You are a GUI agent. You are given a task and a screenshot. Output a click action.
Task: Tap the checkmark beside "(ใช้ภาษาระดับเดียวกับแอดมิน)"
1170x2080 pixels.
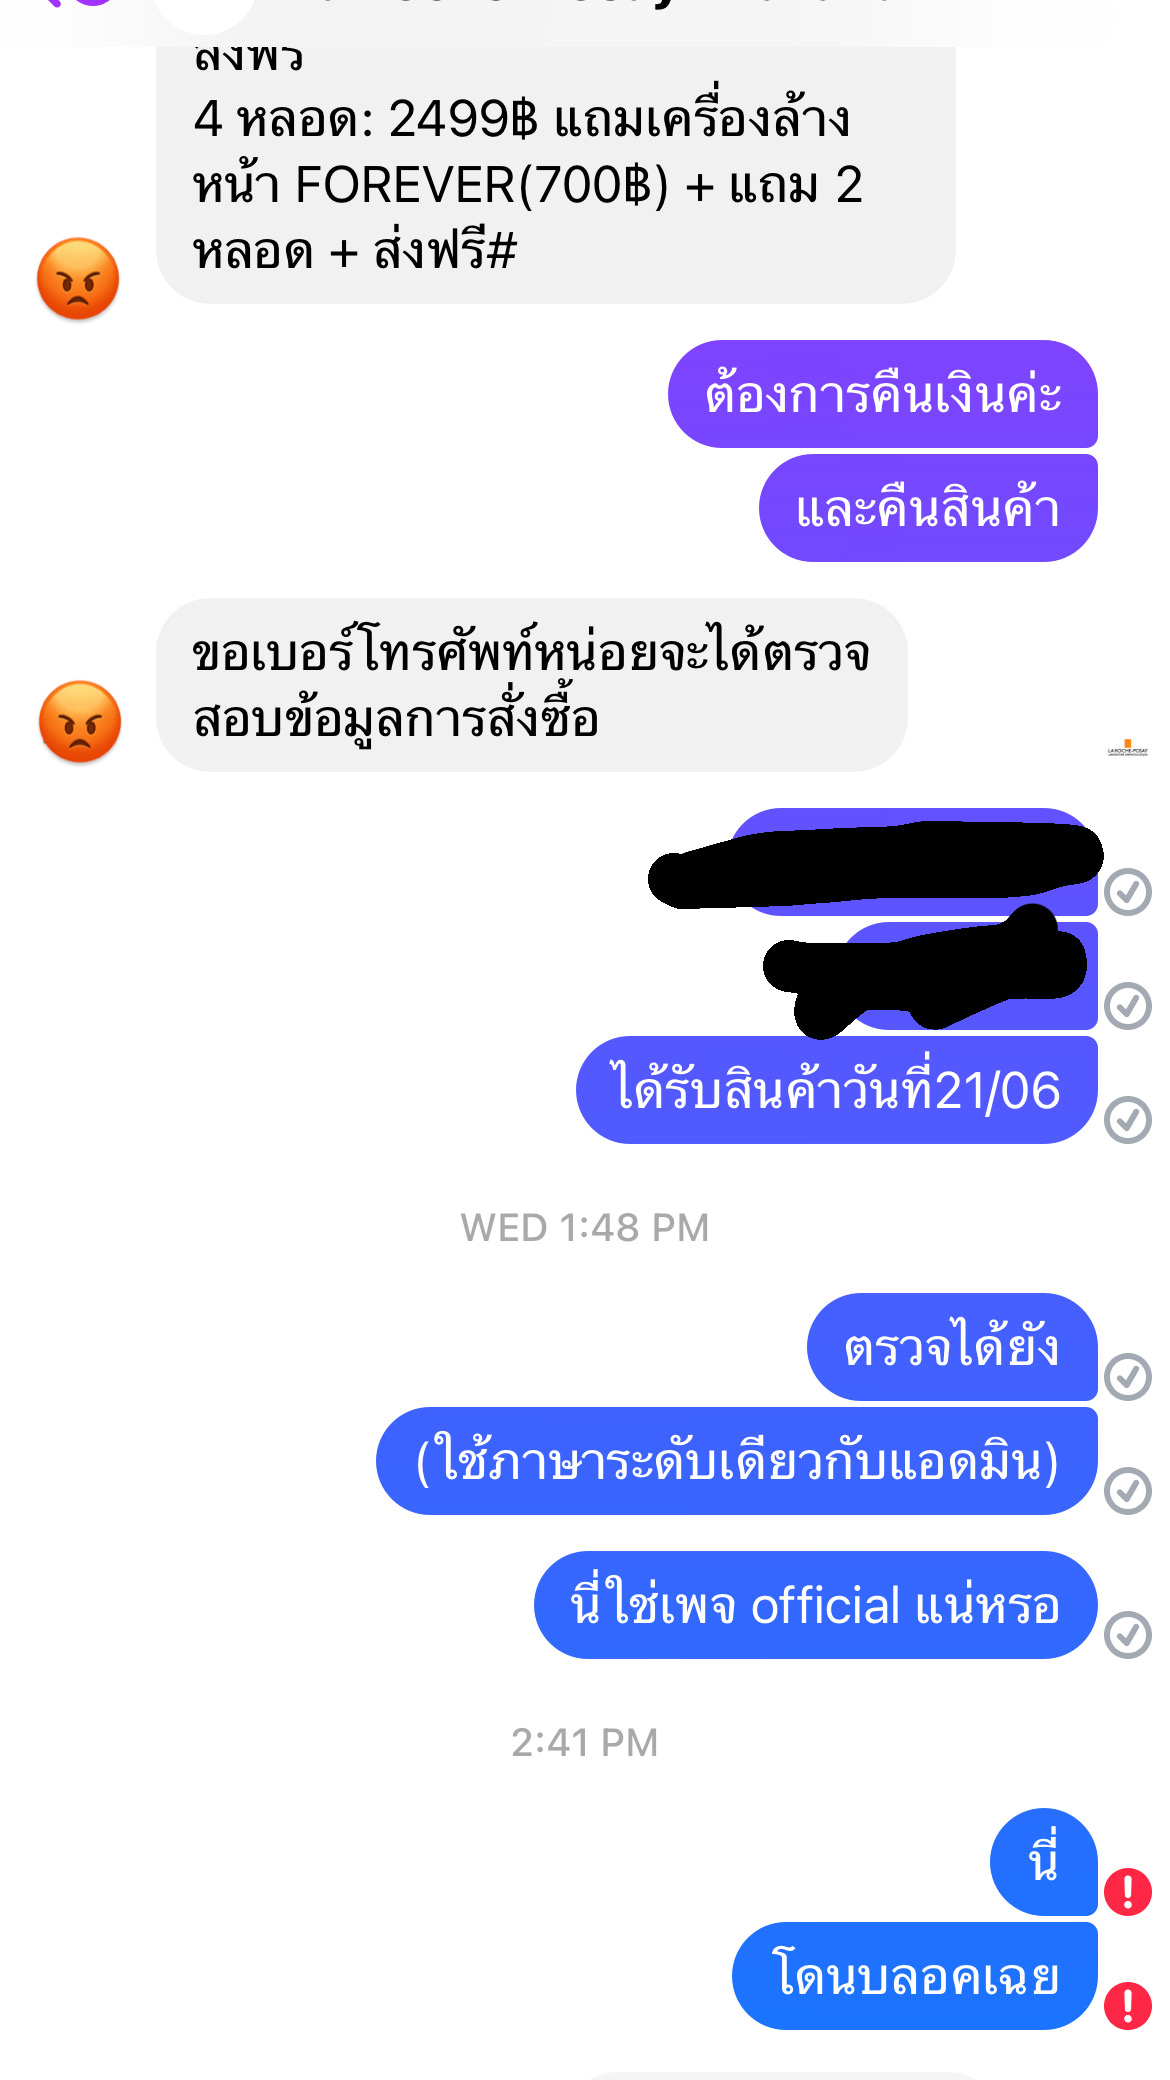1128,1491
